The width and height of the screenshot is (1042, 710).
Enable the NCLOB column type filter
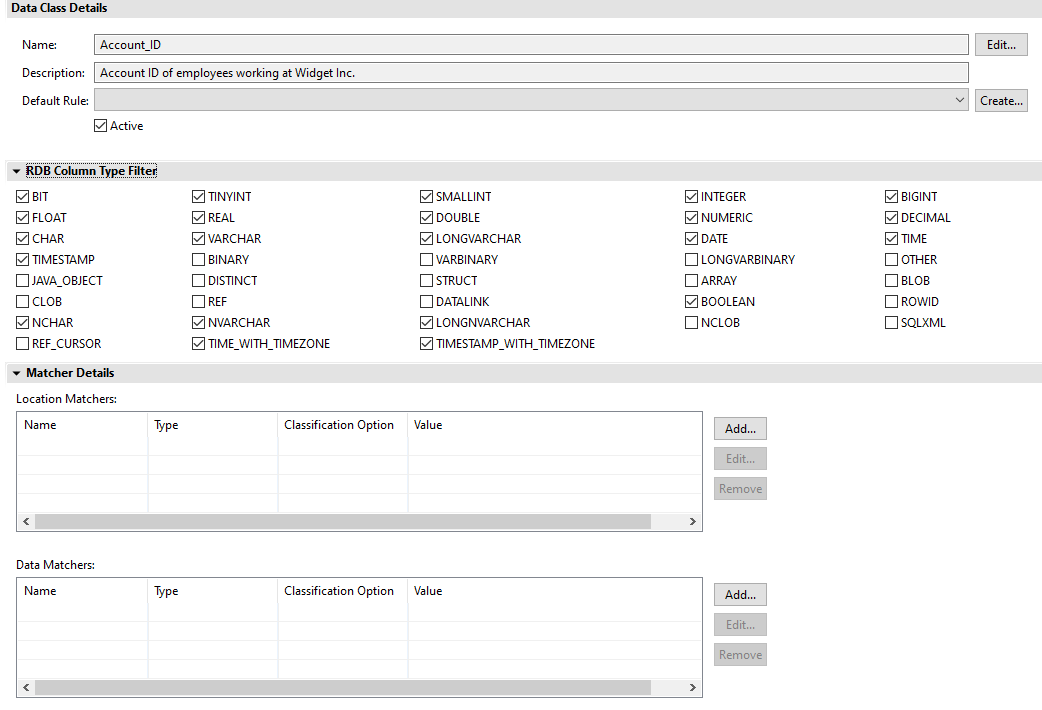point(691,322)
